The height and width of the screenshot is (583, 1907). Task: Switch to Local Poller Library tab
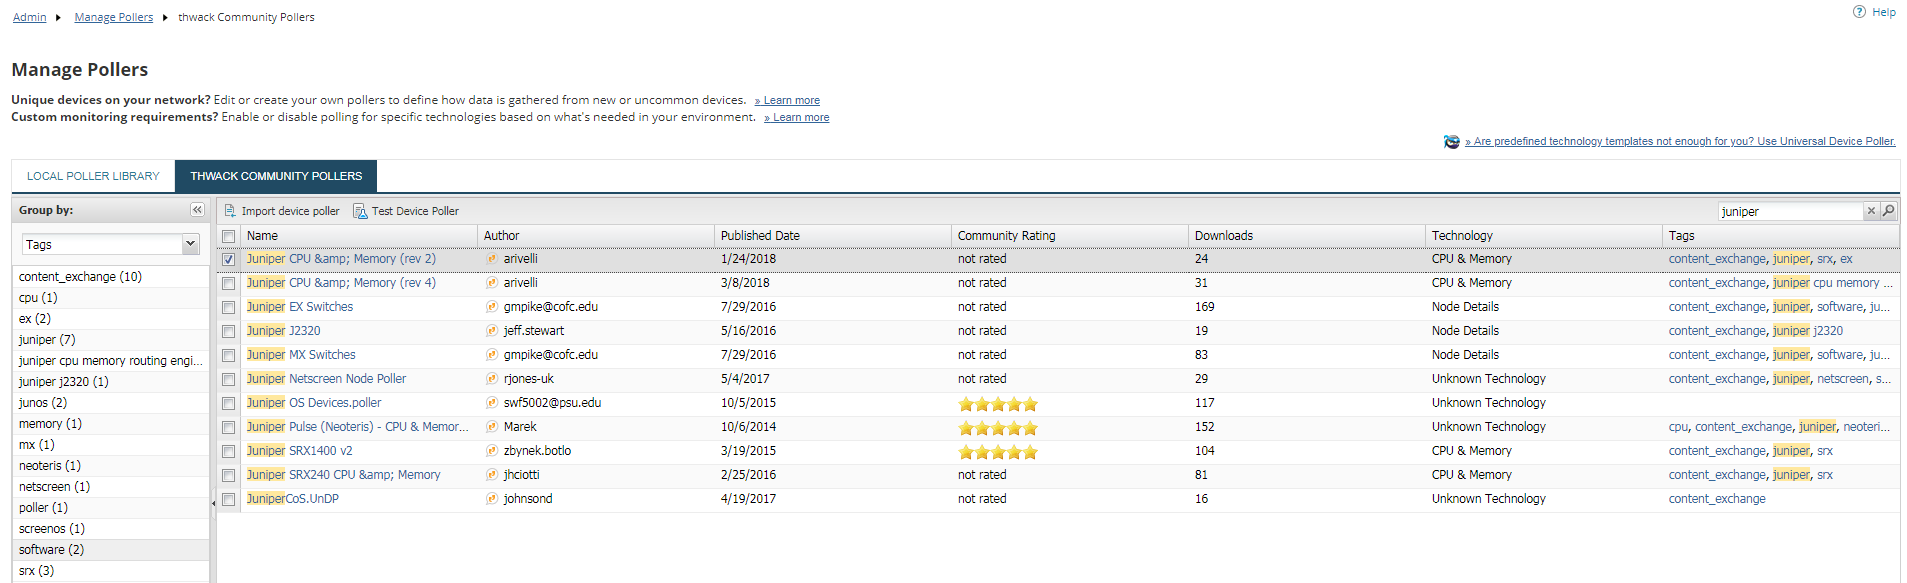(93, 176)
